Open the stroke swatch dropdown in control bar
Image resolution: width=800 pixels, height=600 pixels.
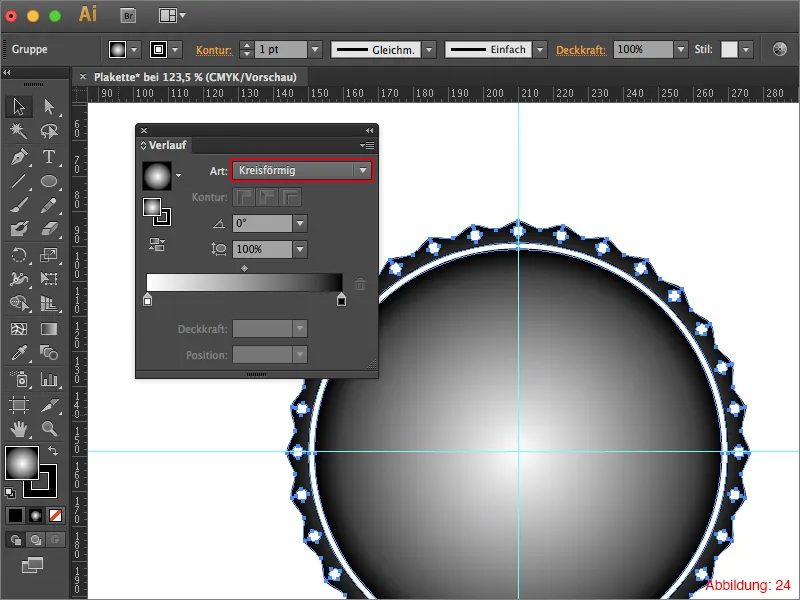click(176, 49)
